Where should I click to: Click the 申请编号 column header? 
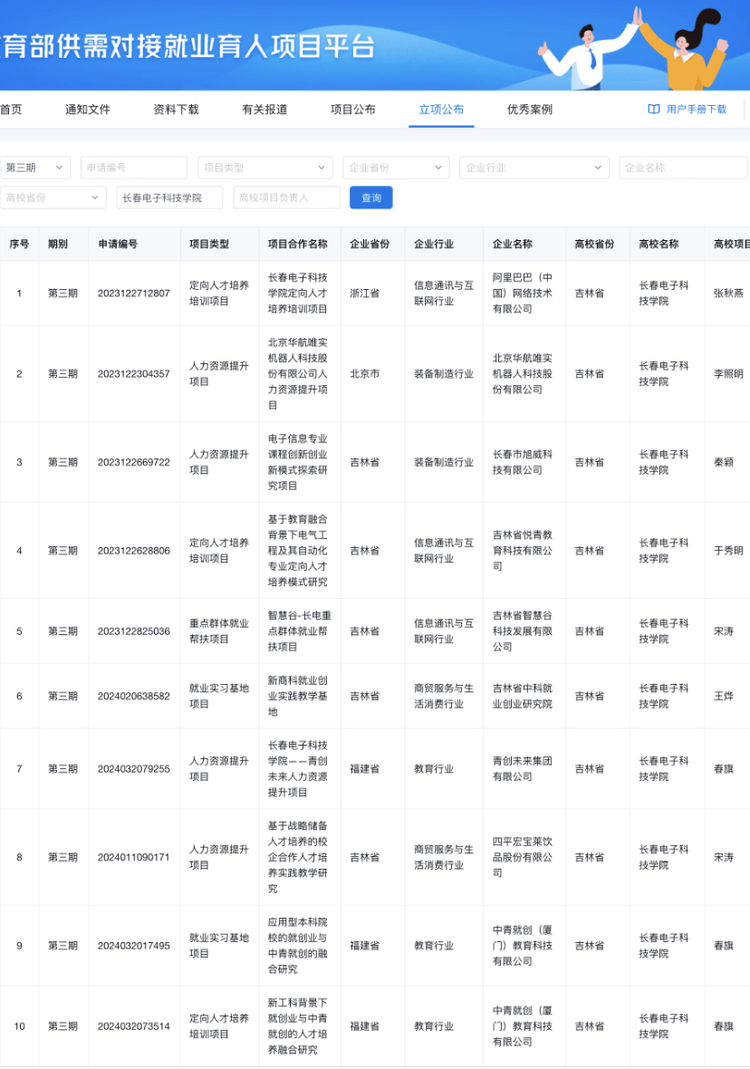[x=118, y=244]
